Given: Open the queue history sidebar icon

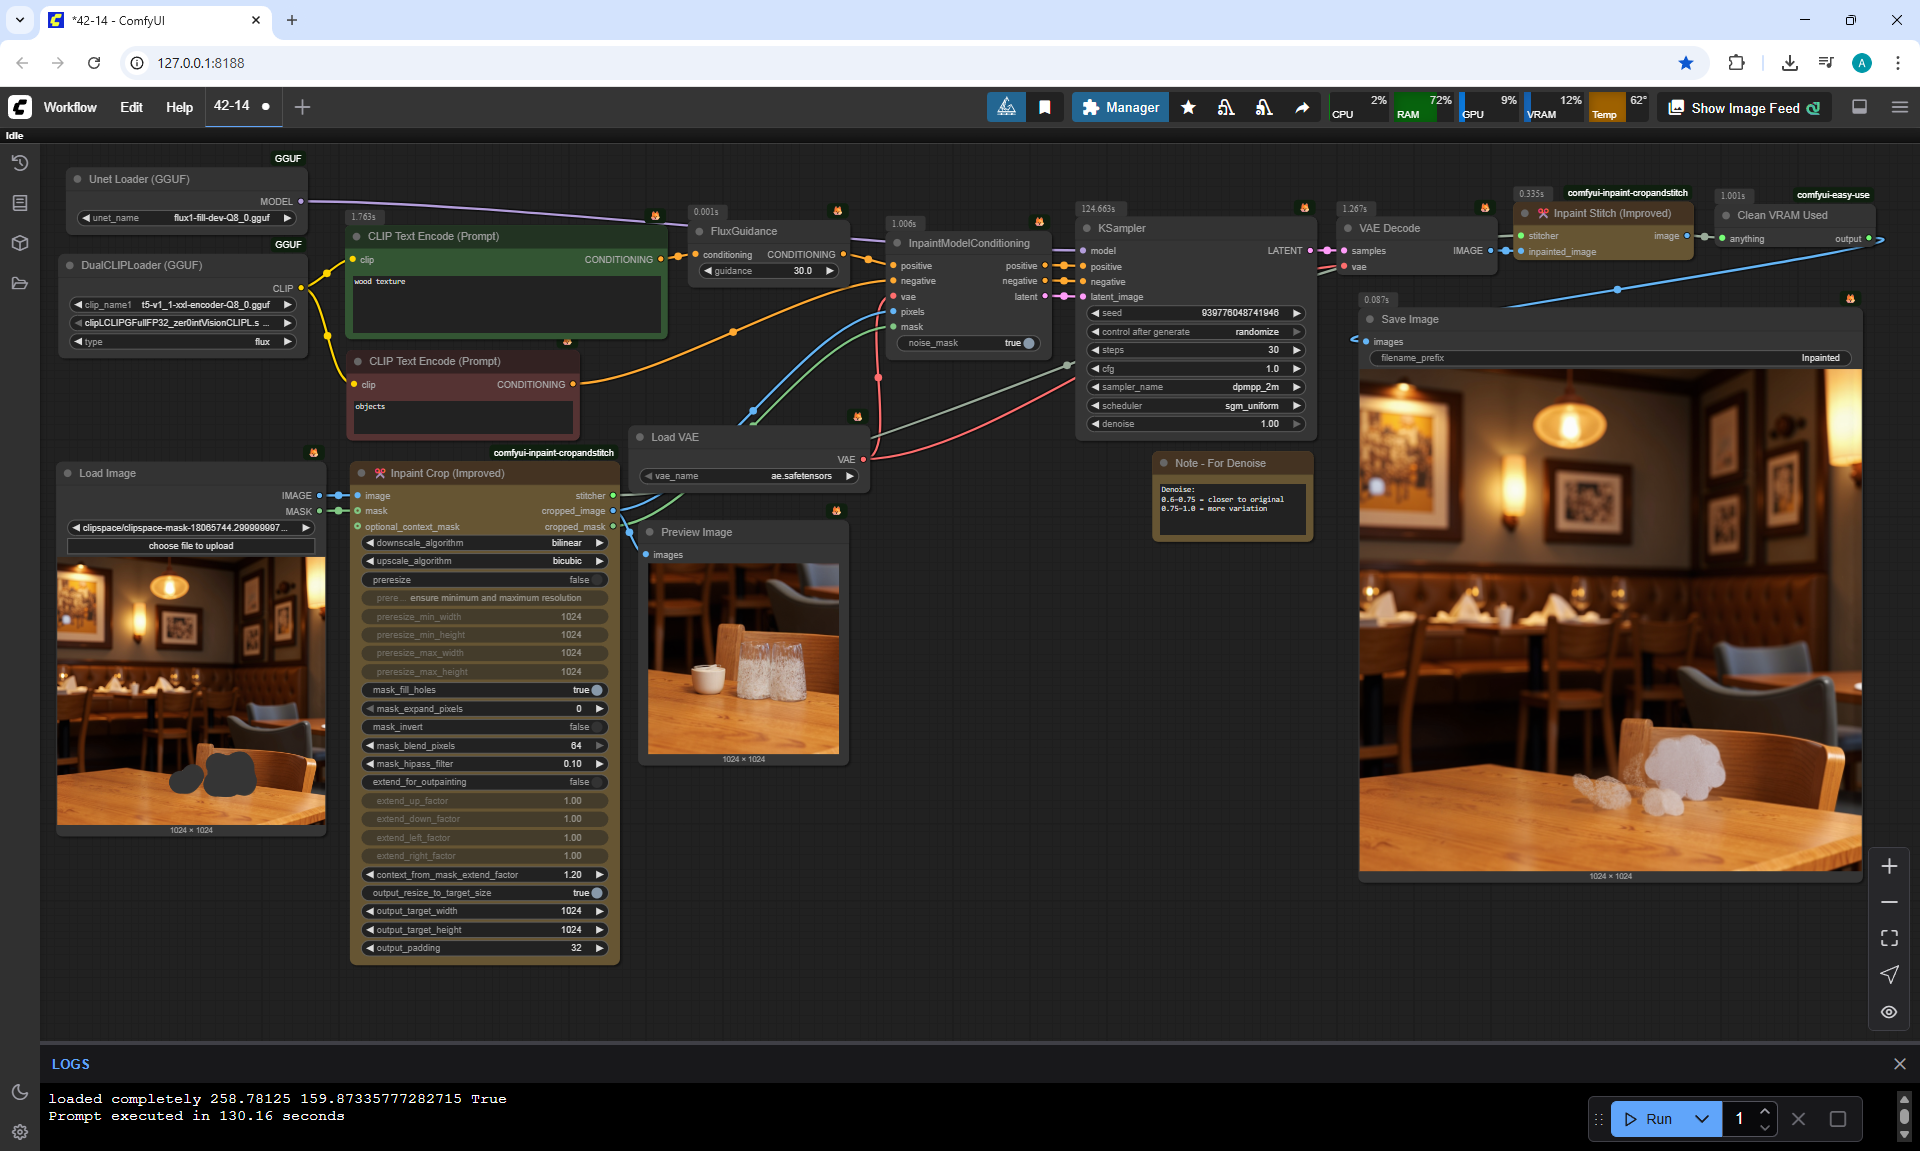Looking at the screenshot, I should pyautogui.click(x=19, y=163).
